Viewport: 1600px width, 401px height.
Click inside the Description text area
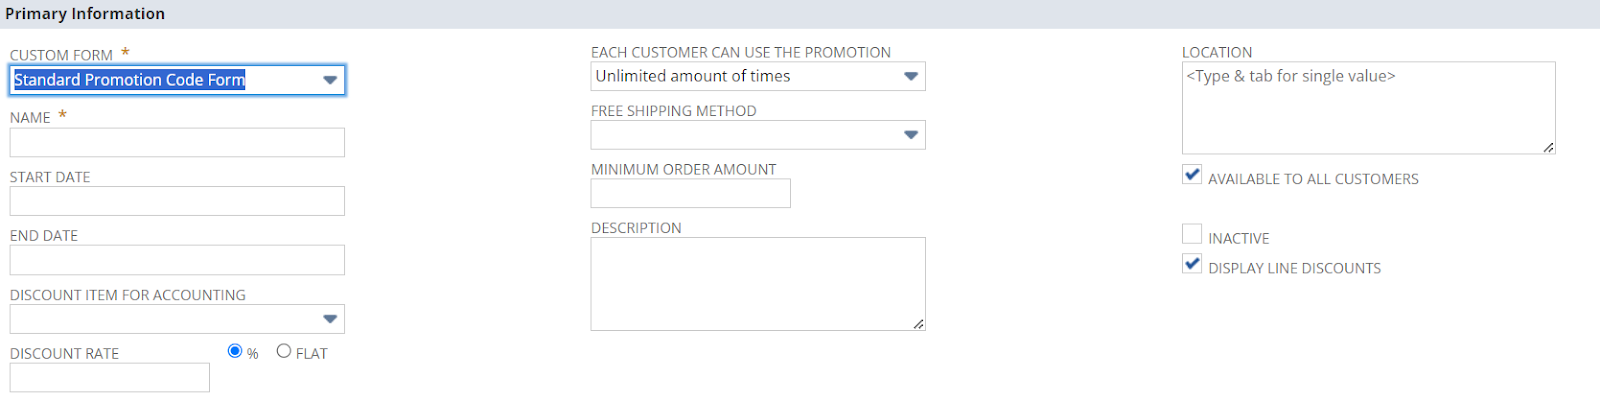758,284
